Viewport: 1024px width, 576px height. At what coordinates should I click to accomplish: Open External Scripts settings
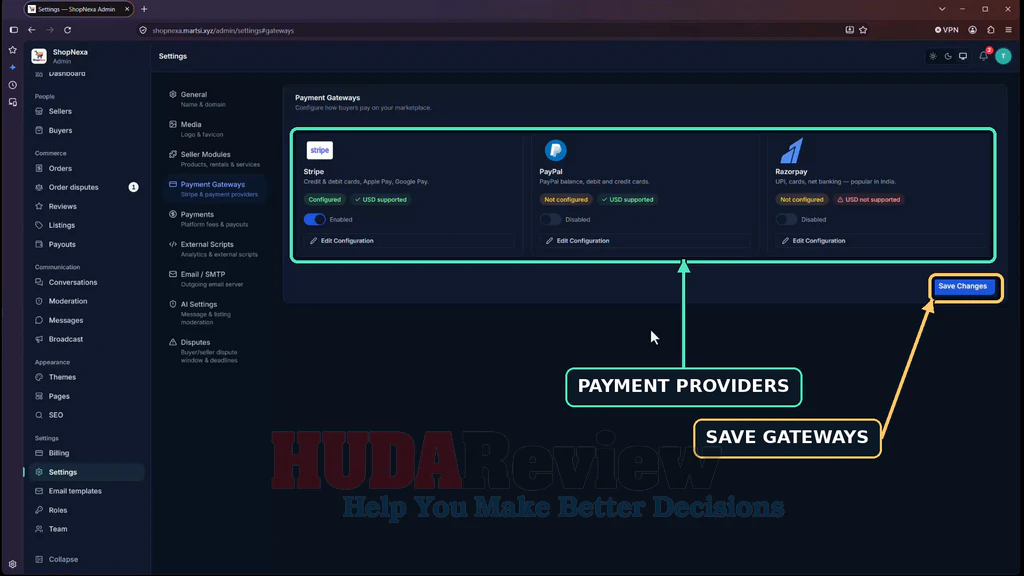[x=214, y=249]
